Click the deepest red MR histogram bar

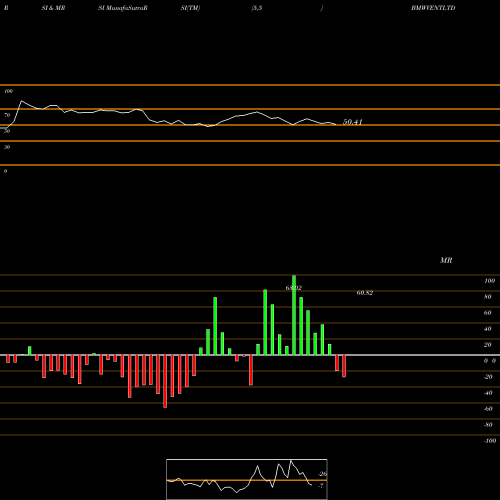click(x=165, y=381)
